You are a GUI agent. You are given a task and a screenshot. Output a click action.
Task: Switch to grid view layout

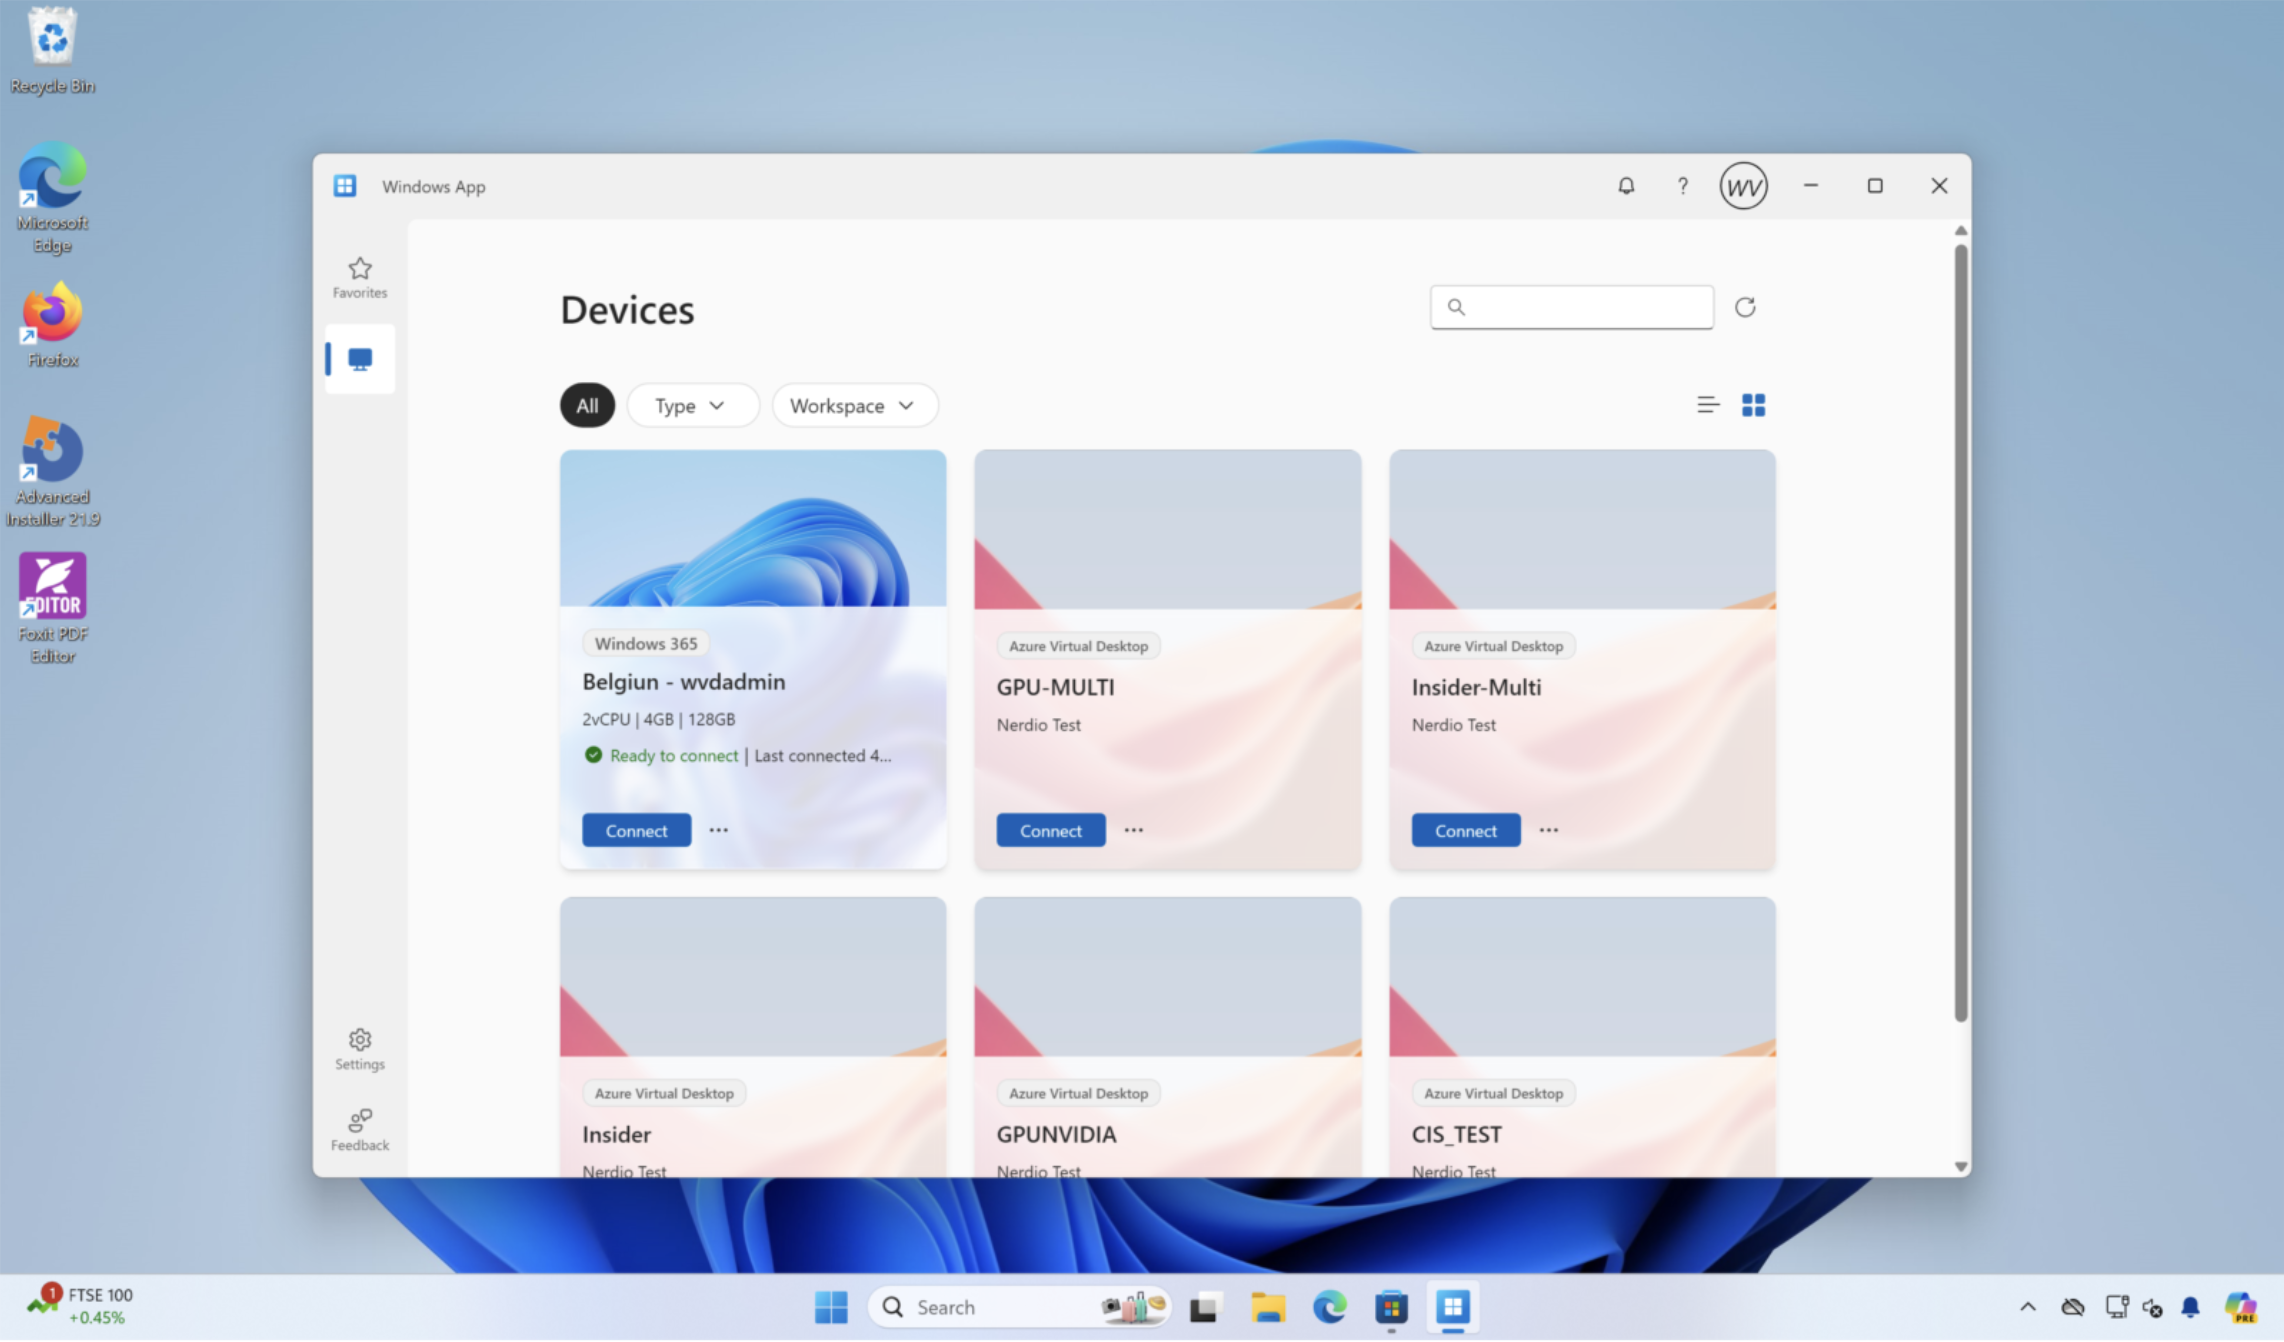1753,404
